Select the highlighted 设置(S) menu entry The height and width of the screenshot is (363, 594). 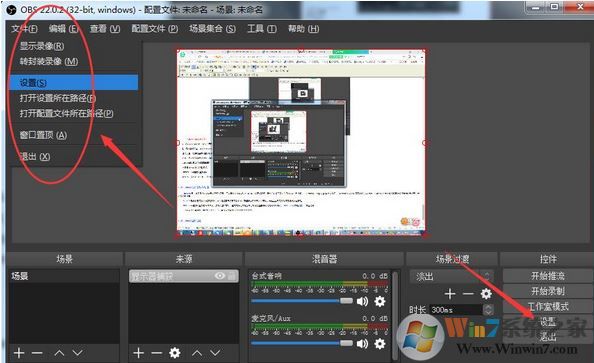[74, 83]
